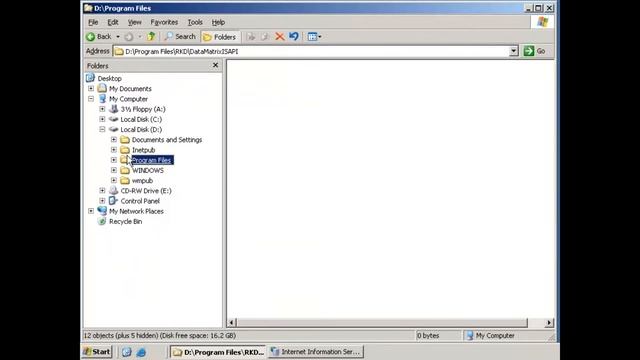The width and height of the screenshot is (640, 360).
Task: Open the Start menu
Action: (97, 351)
